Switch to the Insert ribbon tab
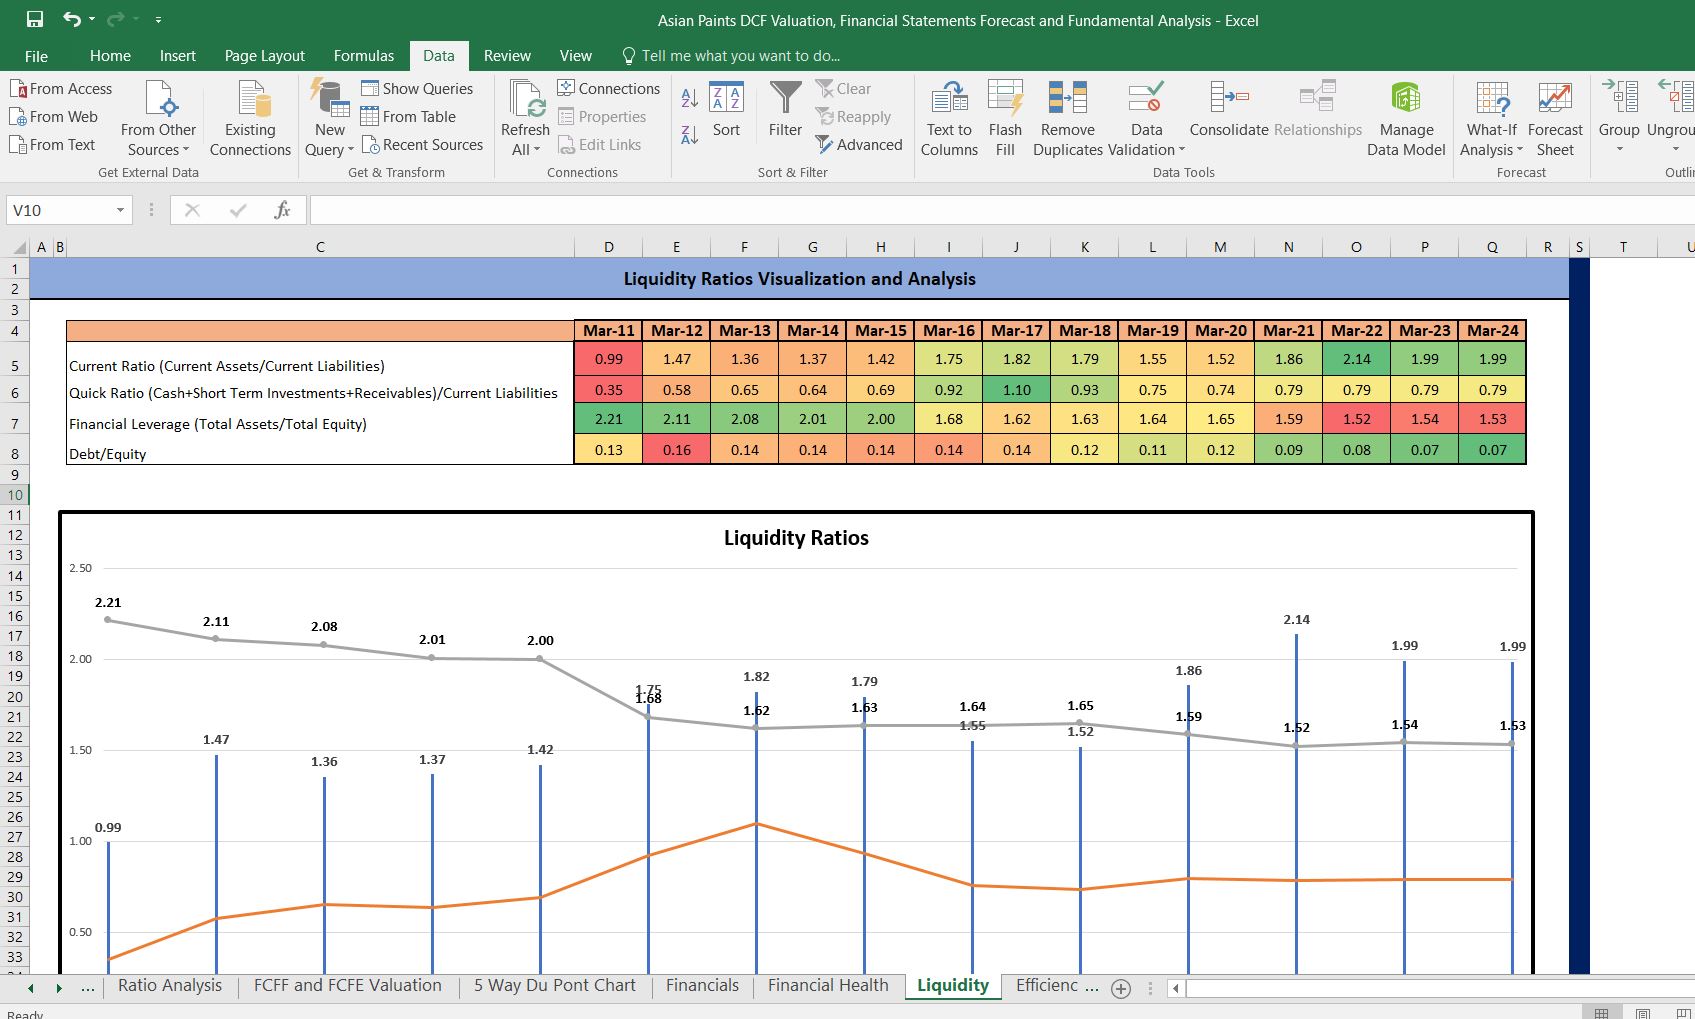1695x1019 pixels. pyautogui.click(x=178, y=56)
